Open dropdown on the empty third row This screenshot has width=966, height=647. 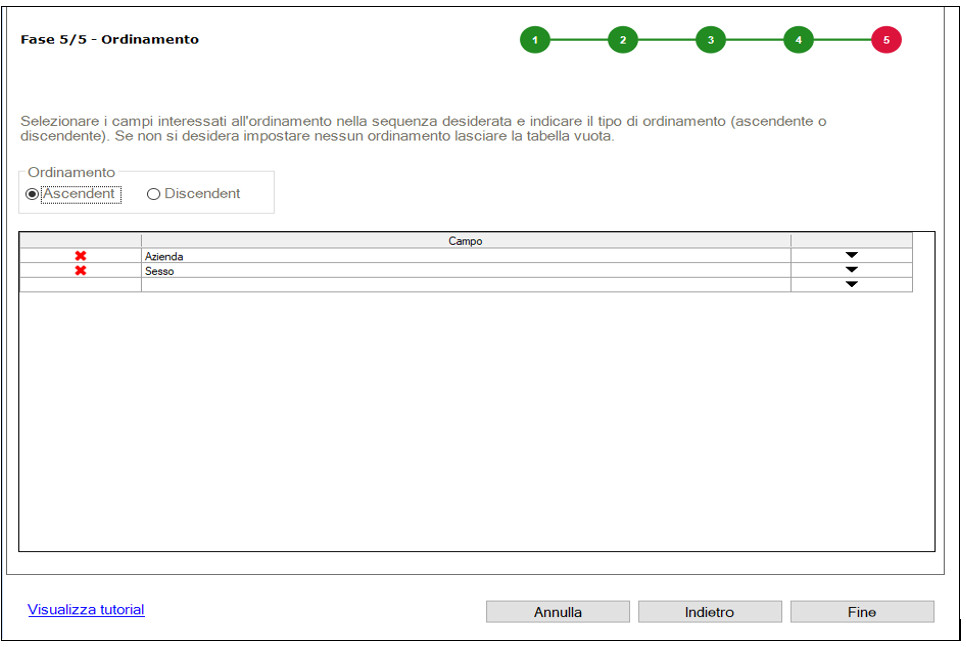851,285
